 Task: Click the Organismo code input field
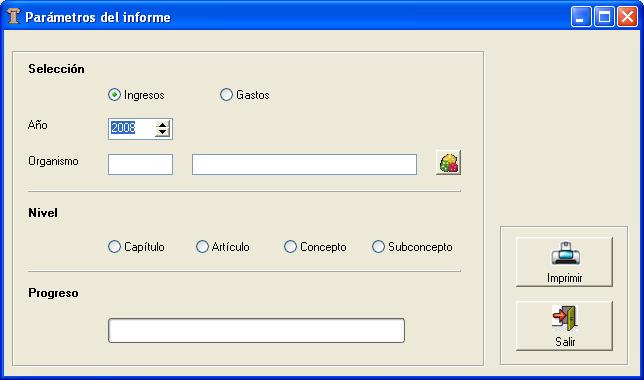coord(140,165)
